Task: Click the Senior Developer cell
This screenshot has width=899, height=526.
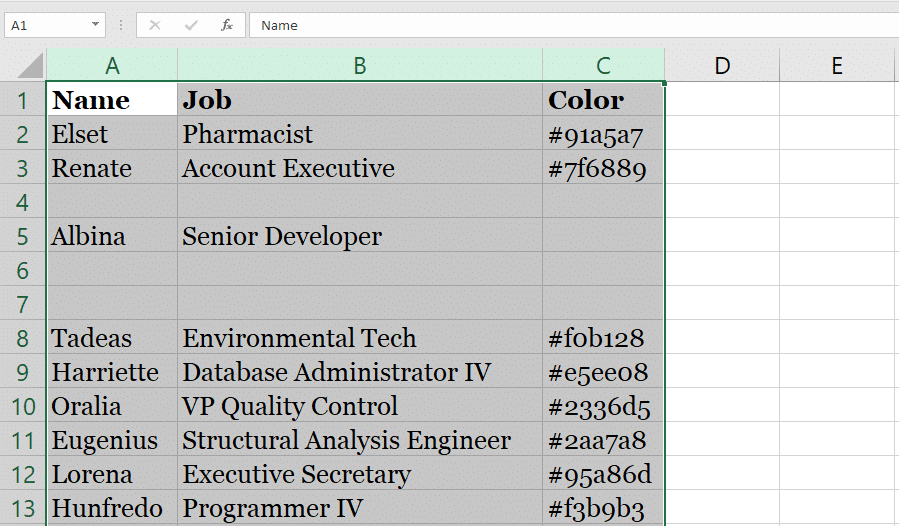Action: pos(360,236)
